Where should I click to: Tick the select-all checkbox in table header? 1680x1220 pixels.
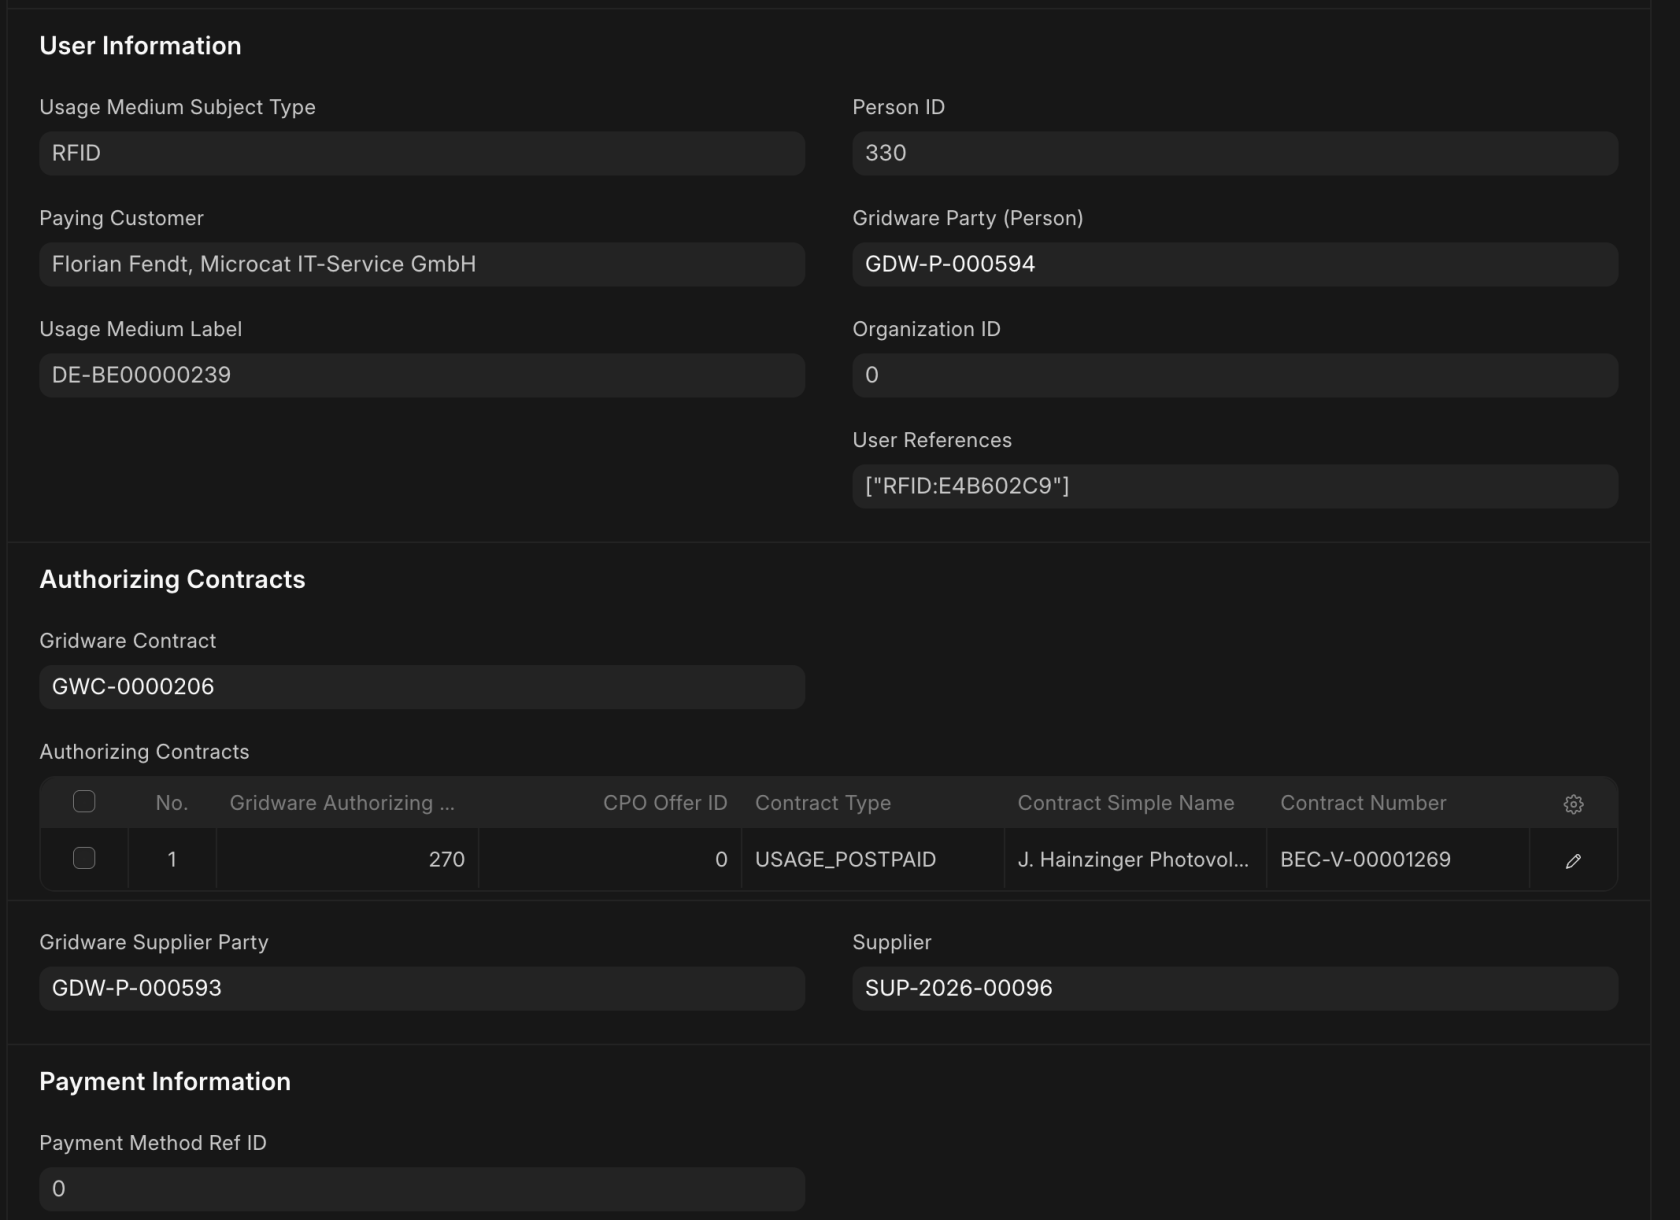point(84,802)
